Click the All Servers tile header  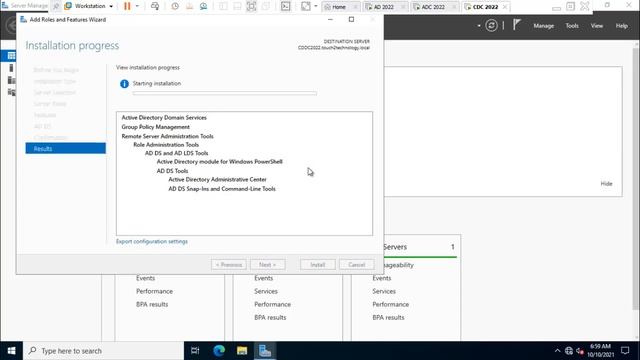[420, 247]
